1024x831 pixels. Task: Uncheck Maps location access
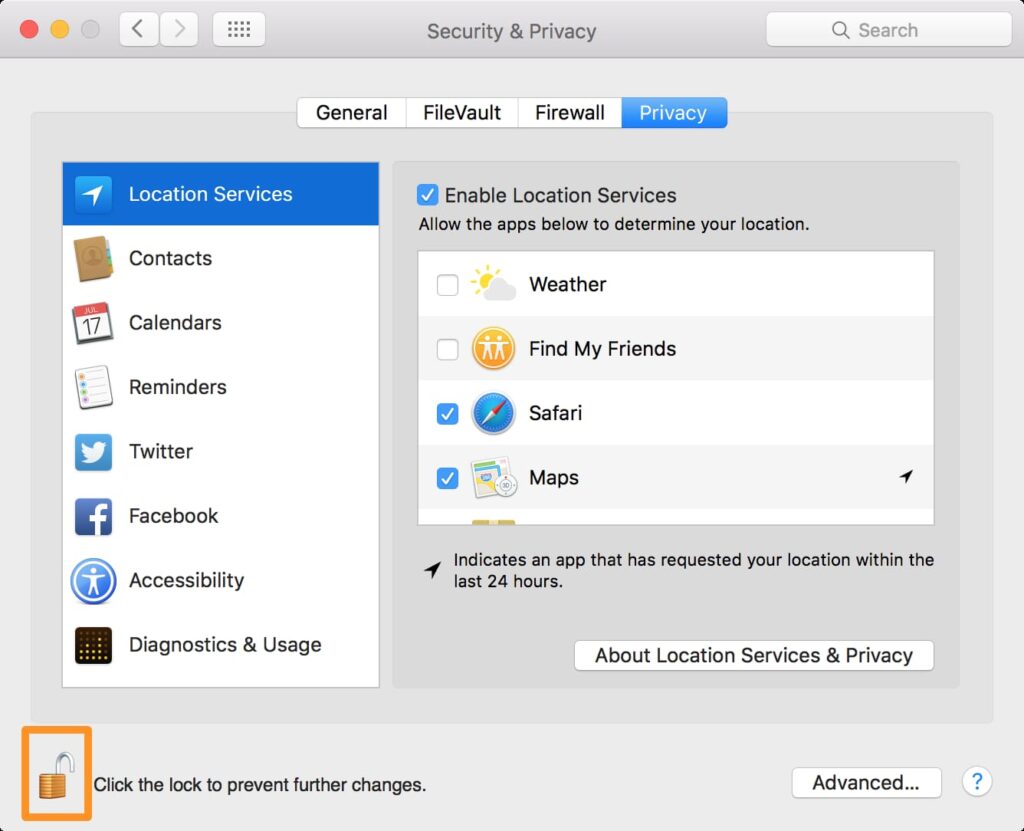pyautogui.click(x=447, y=478)
